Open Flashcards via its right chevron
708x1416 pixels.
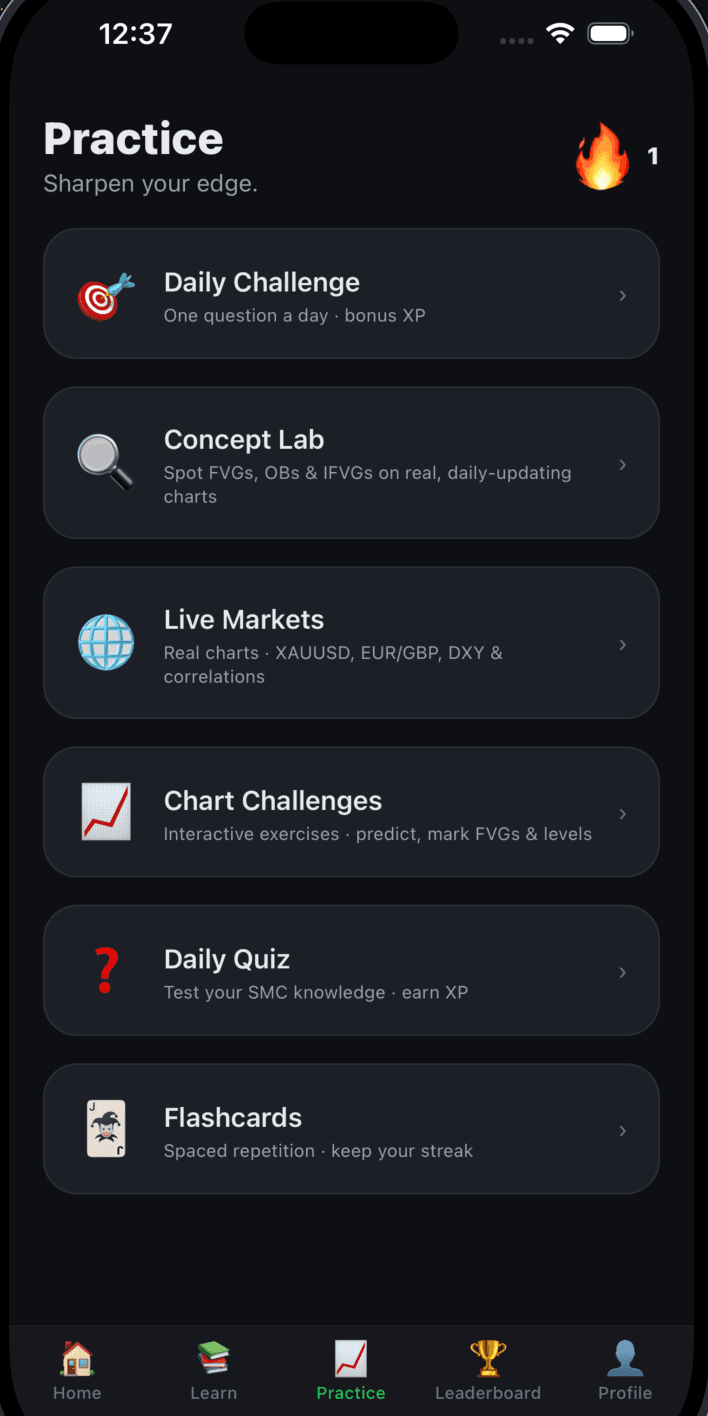pos(623,1130)
